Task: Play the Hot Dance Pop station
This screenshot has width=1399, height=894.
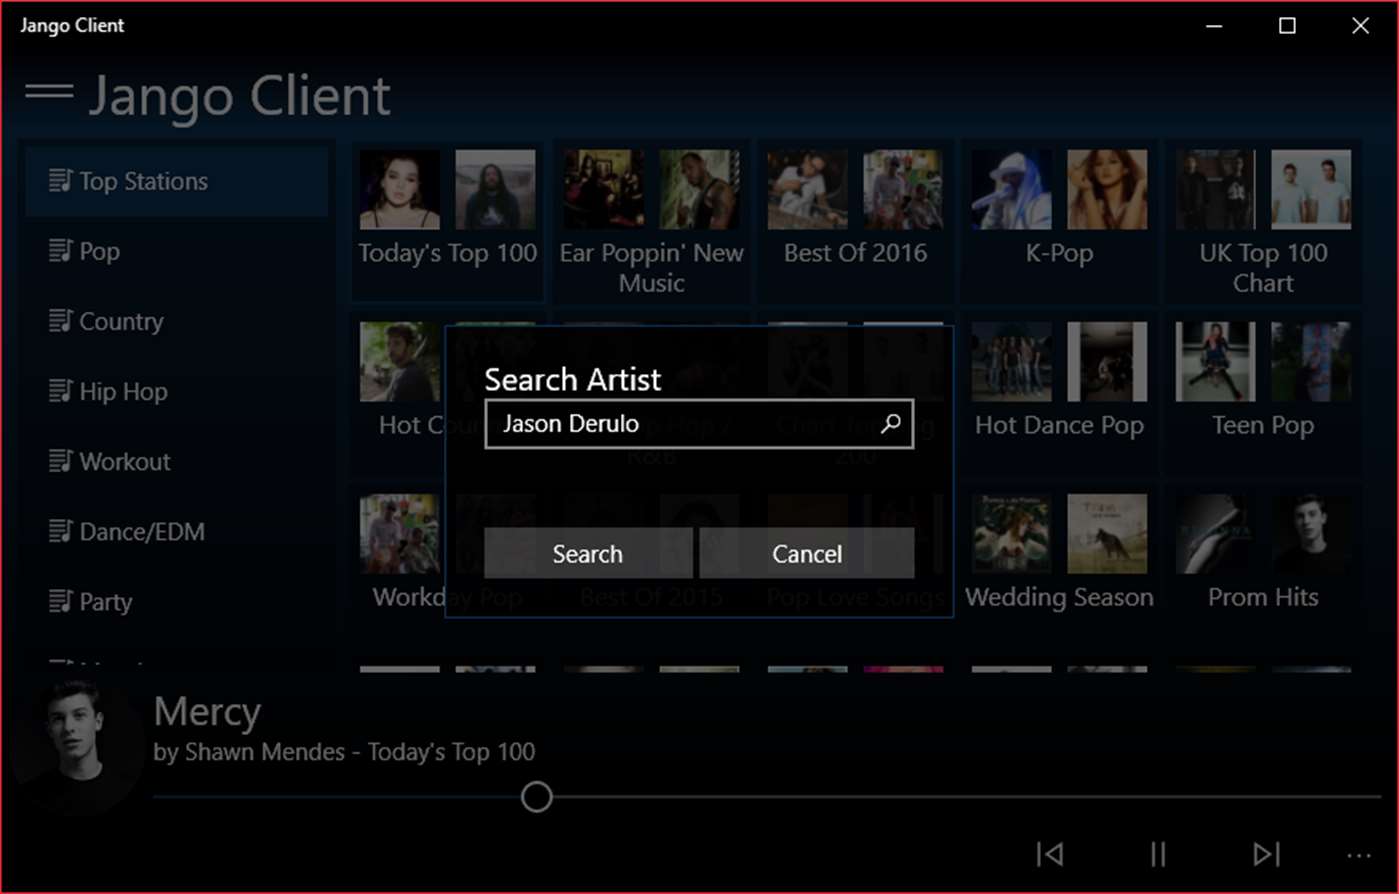Action: [1060, 393]
